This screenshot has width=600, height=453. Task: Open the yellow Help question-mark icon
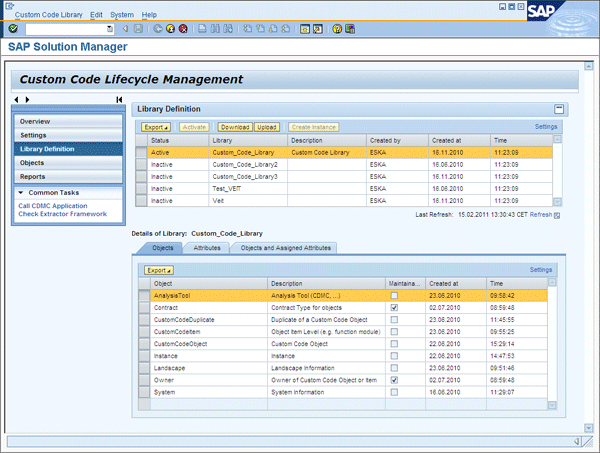pos(337,29)
